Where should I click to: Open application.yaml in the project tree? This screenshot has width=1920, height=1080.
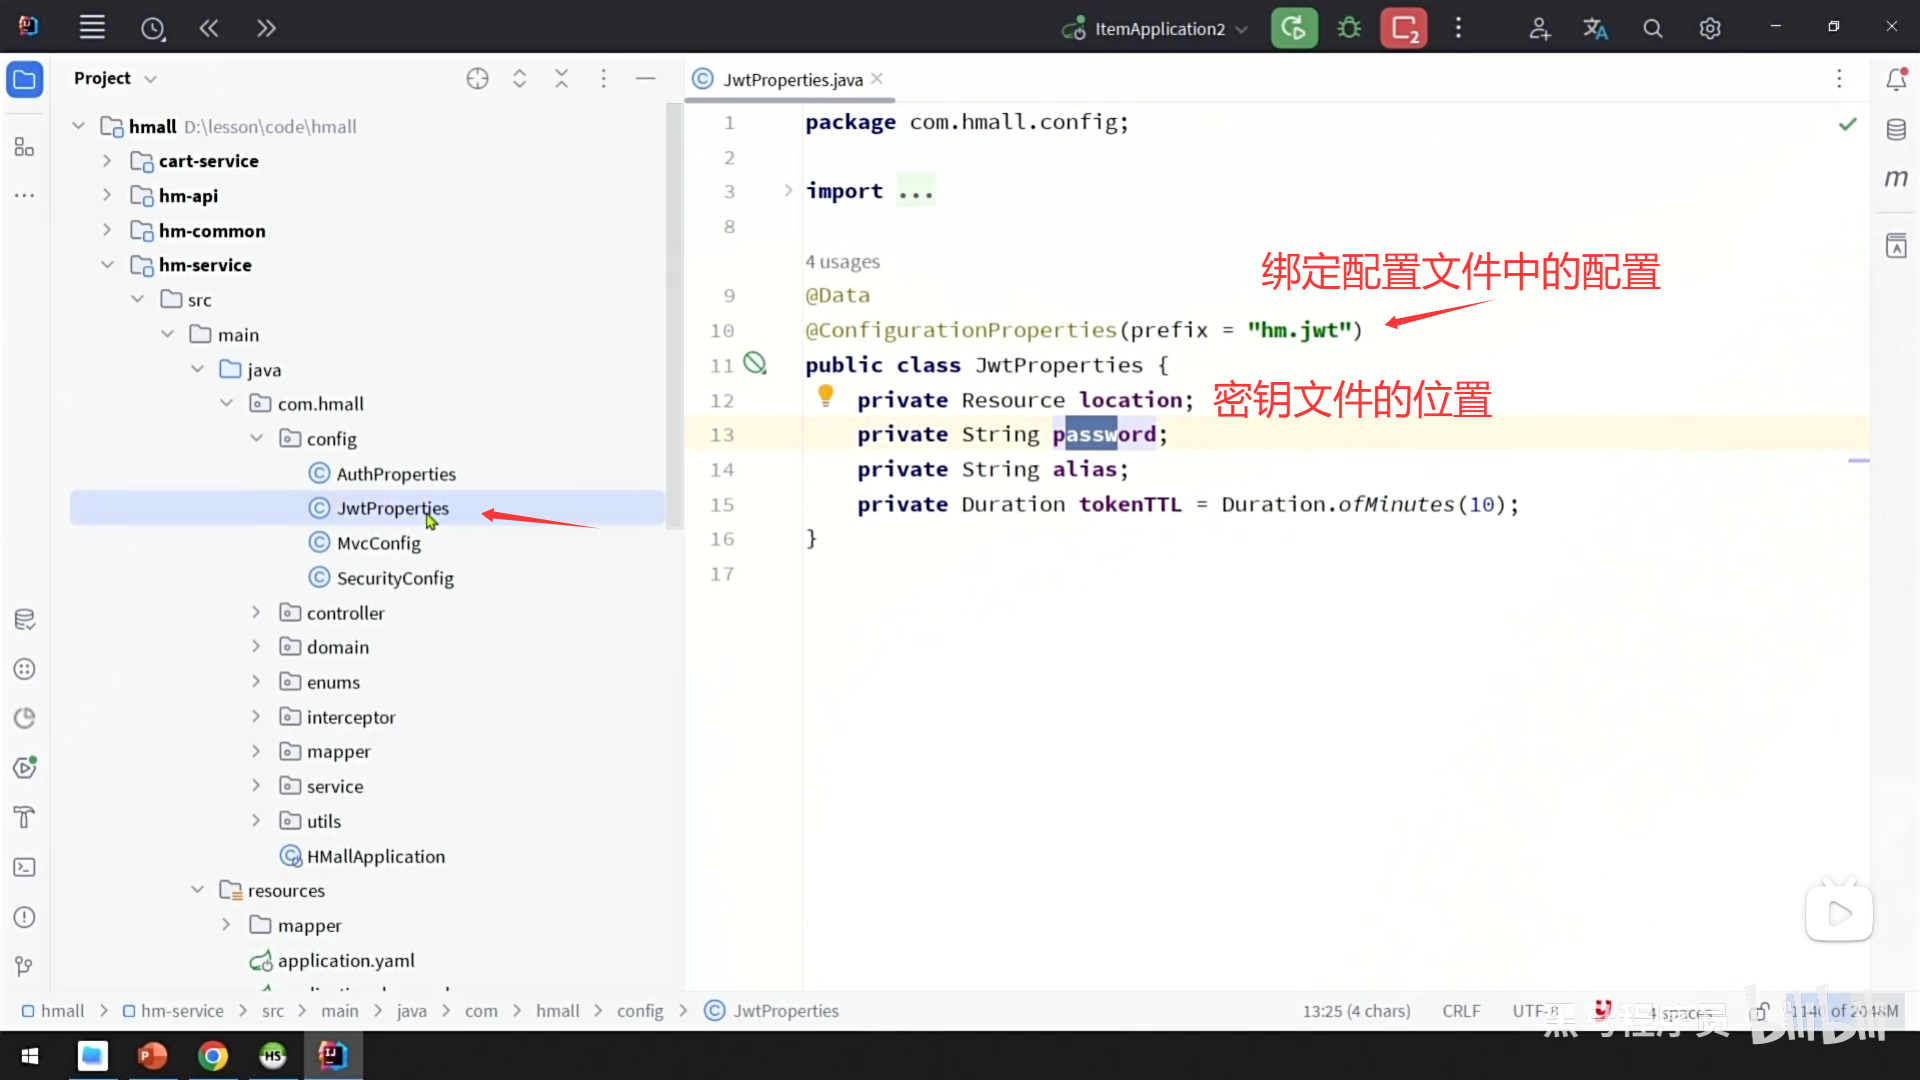pos(345,960)
